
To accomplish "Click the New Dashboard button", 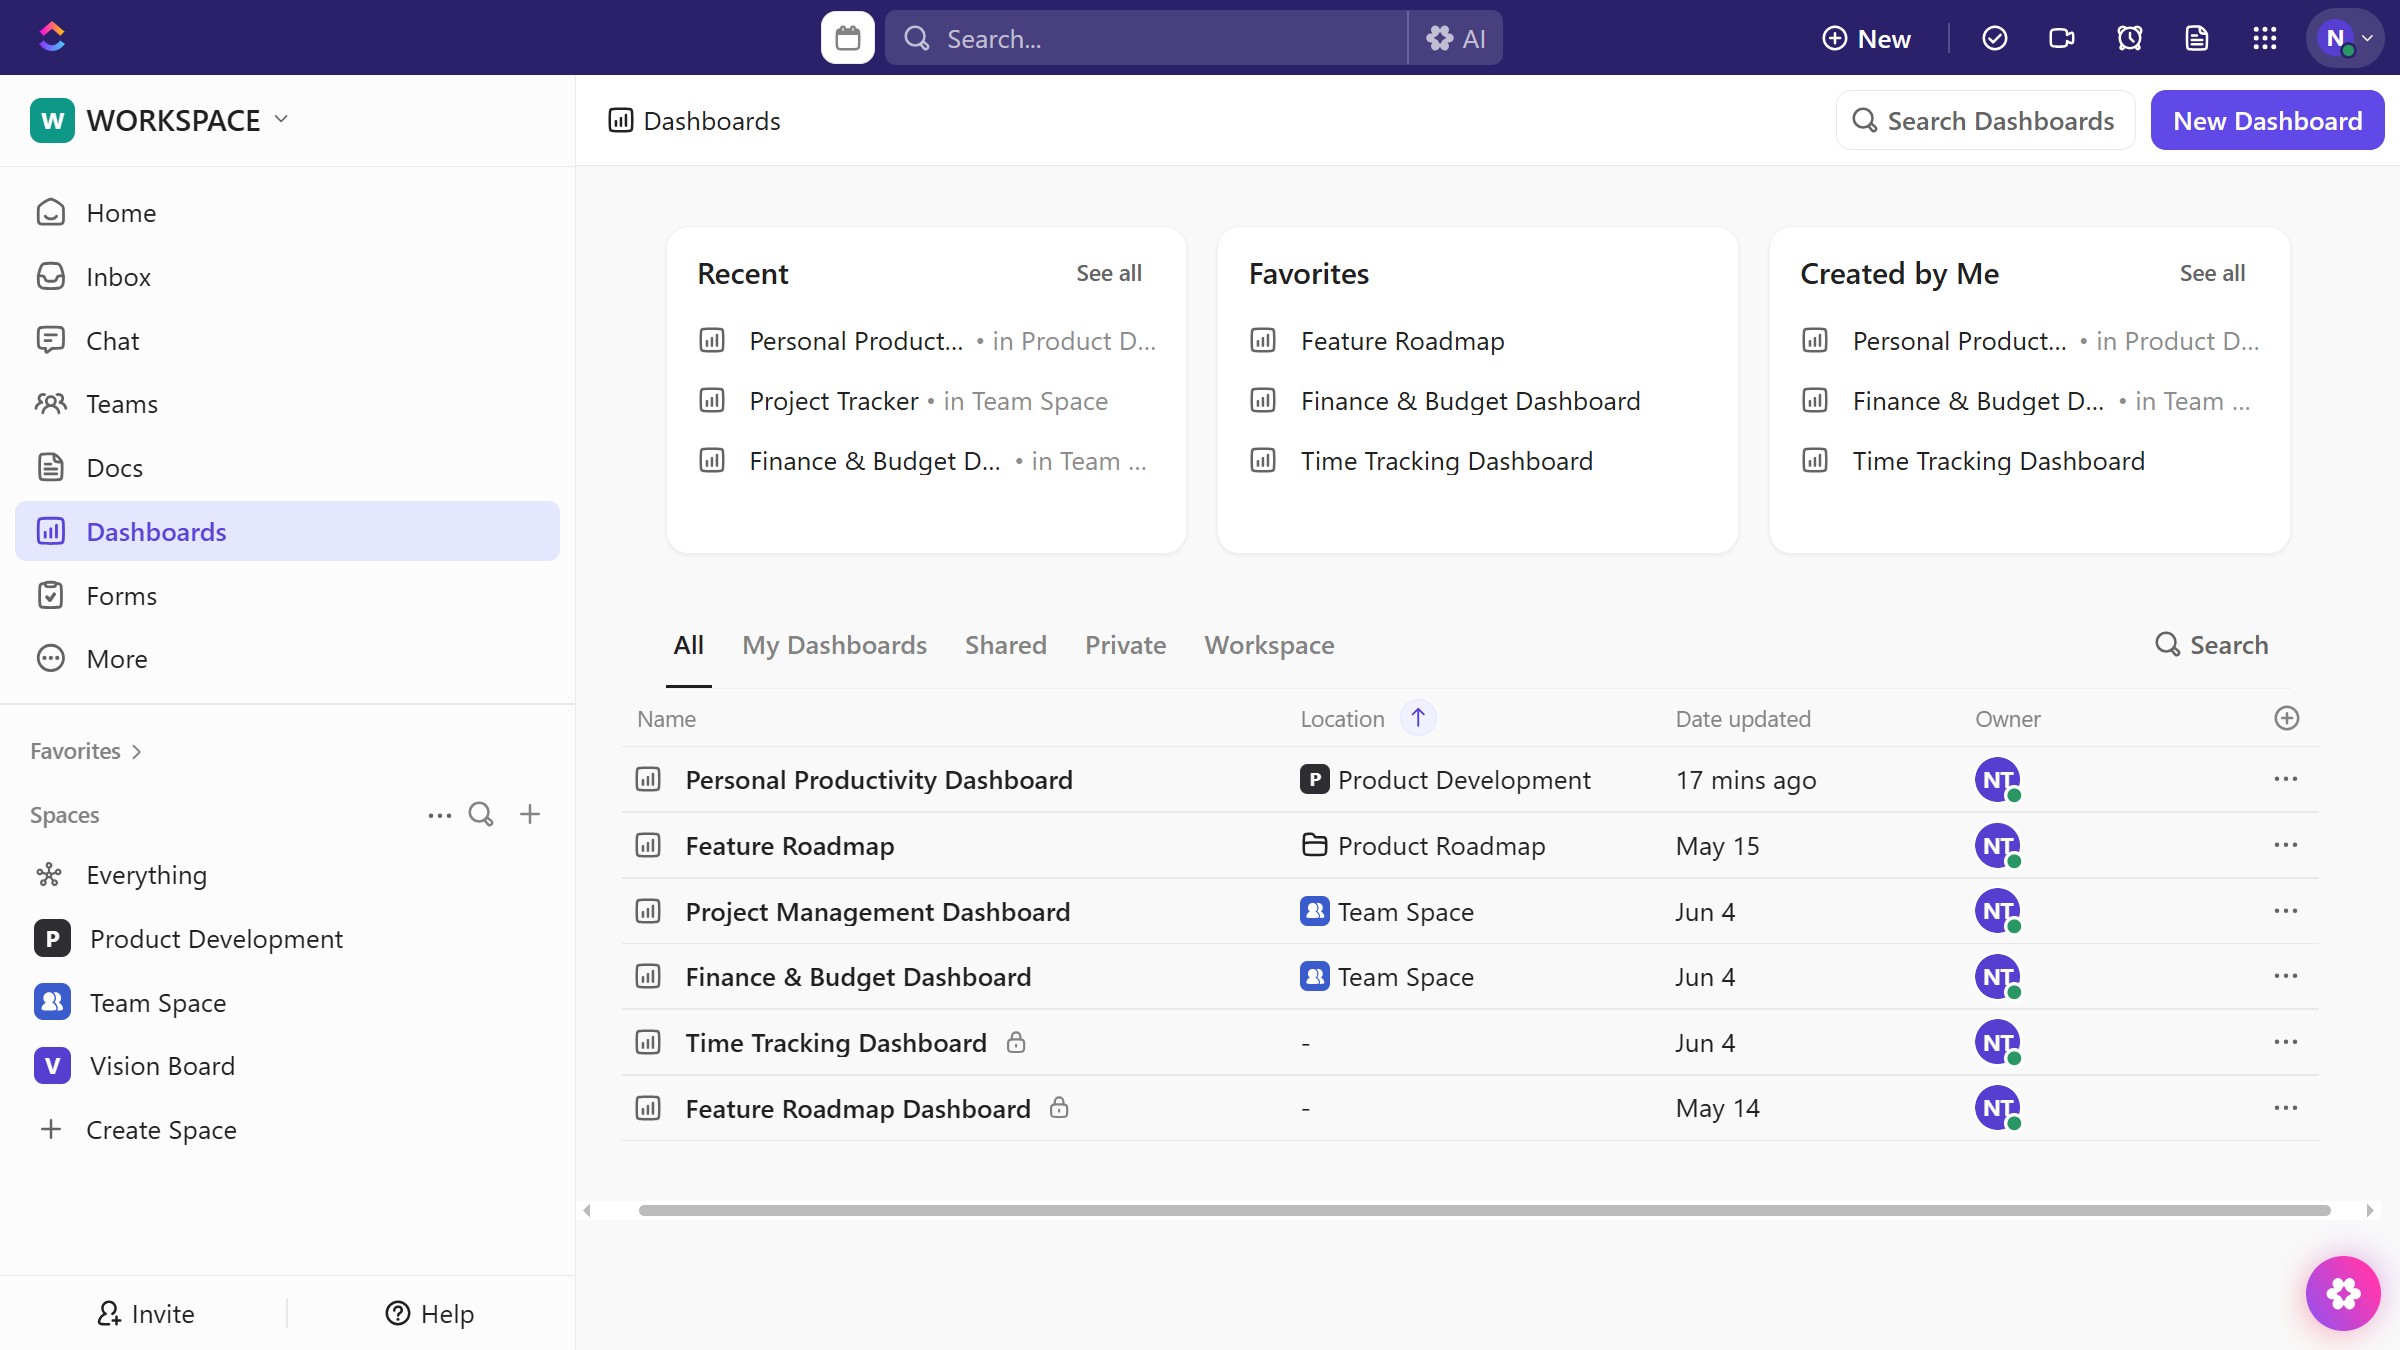I will (x=2267, y=120).
